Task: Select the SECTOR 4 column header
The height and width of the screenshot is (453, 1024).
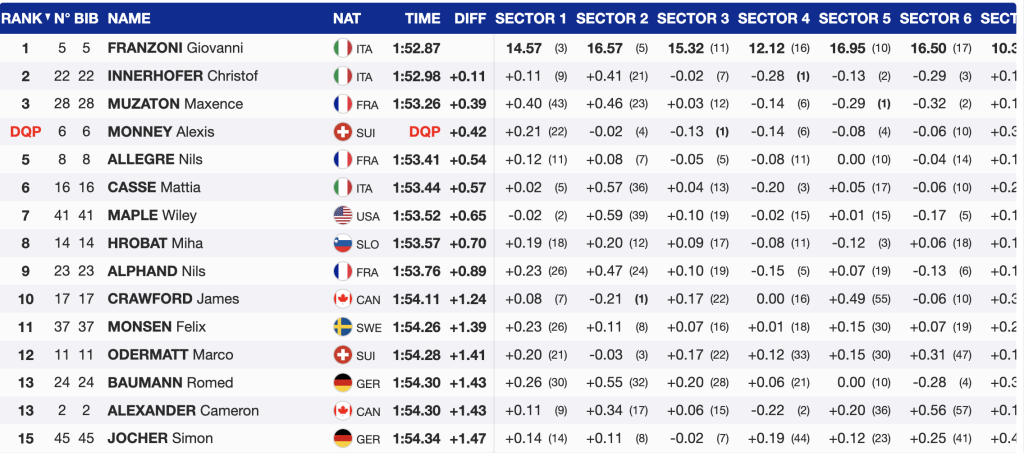Action: [x=773, y=18]
